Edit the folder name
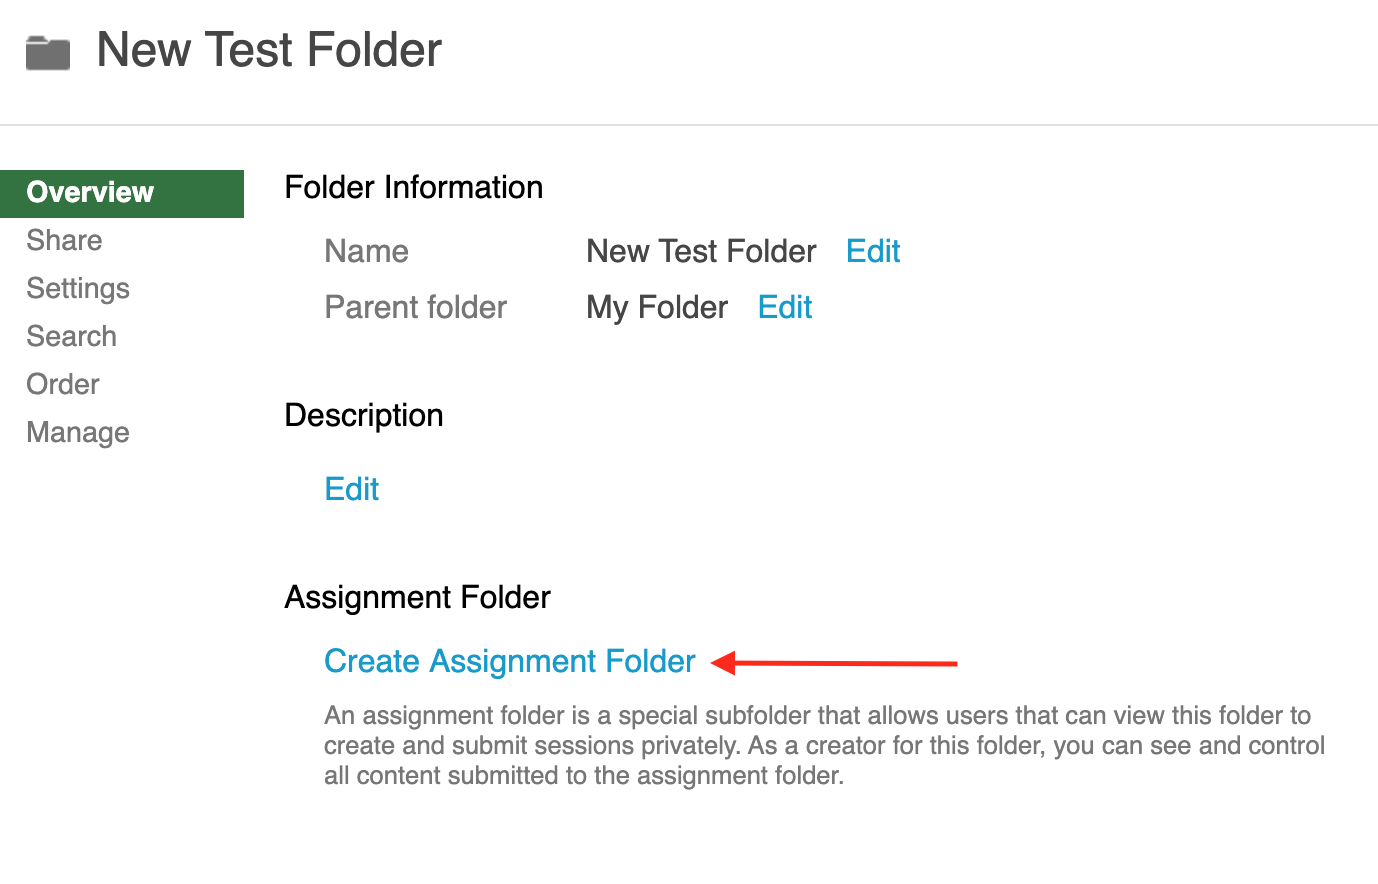This screenshot has height=884, width=1378. (x=873, y=251)
